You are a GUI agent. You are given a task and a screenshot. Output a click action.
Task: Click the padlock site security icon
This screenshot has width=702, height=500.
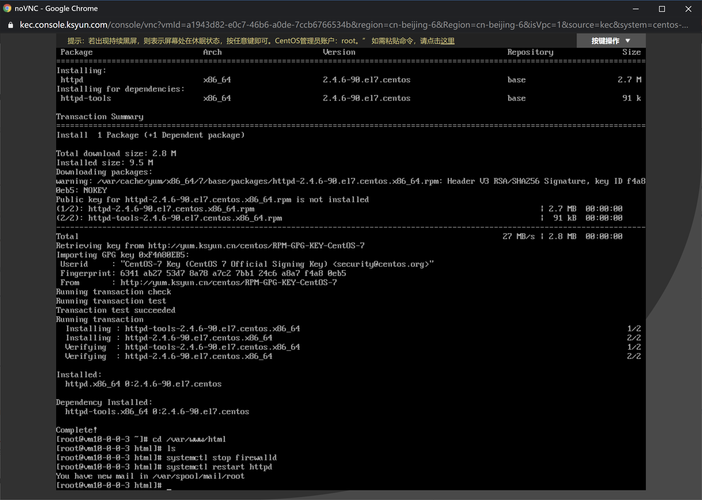click(x=11, y=25)
